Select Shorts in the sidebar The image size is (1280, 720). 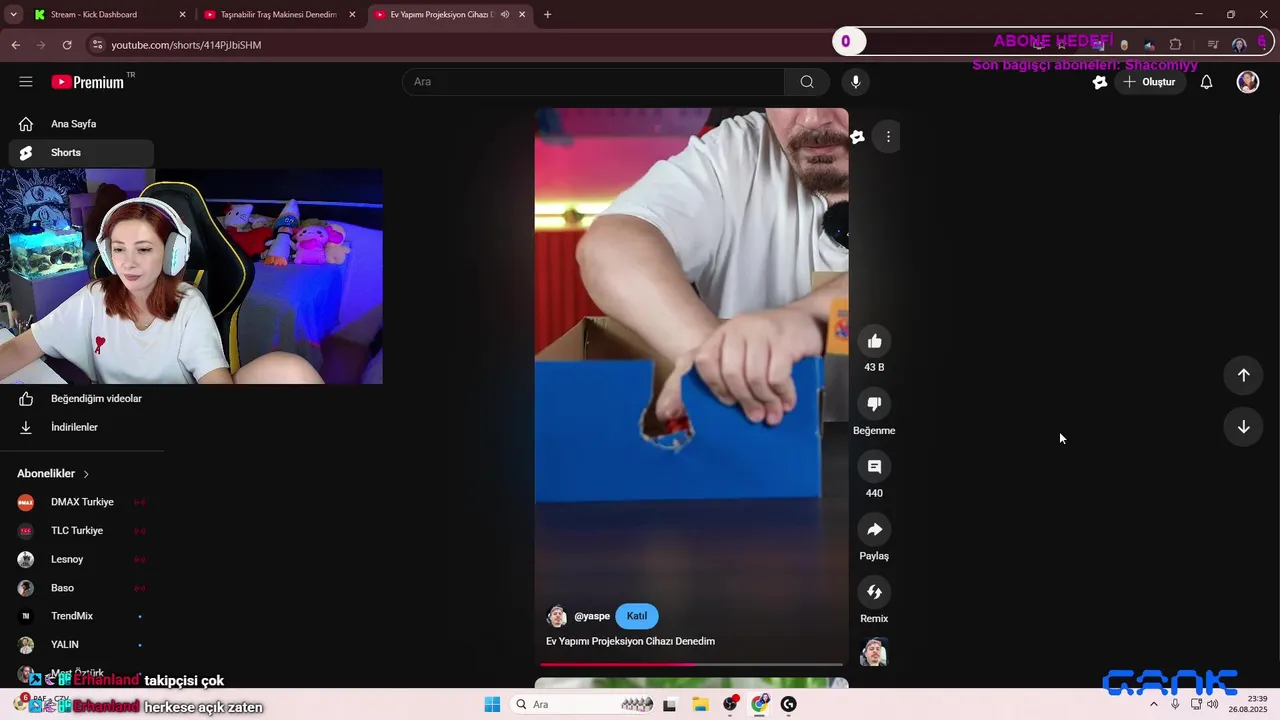point(81,153)
